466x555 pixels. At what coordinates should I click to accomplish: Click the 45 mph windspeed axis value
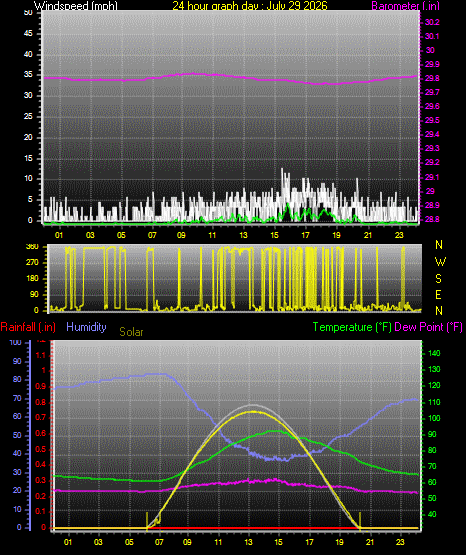click(x=28, y=33)
